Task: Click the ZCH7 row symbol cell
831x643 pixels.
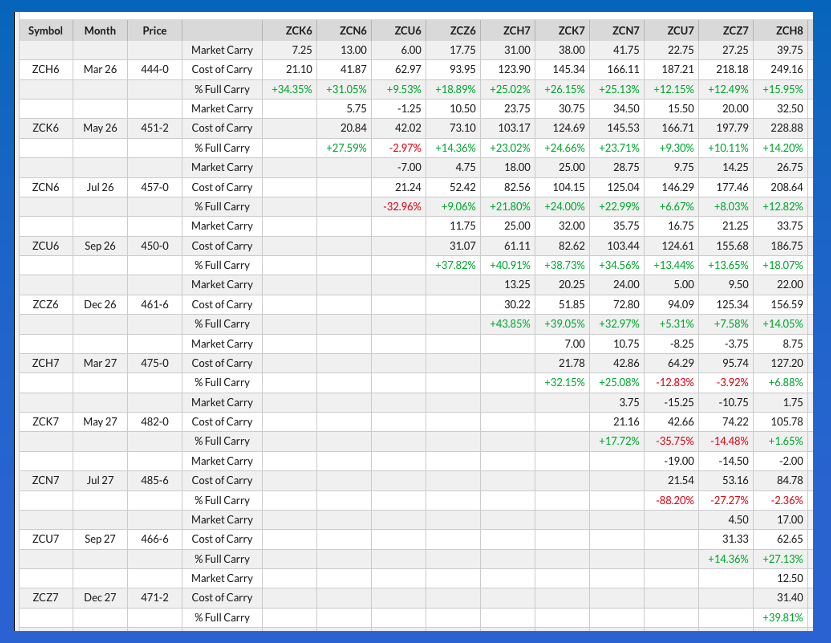Action: [46, 363]
